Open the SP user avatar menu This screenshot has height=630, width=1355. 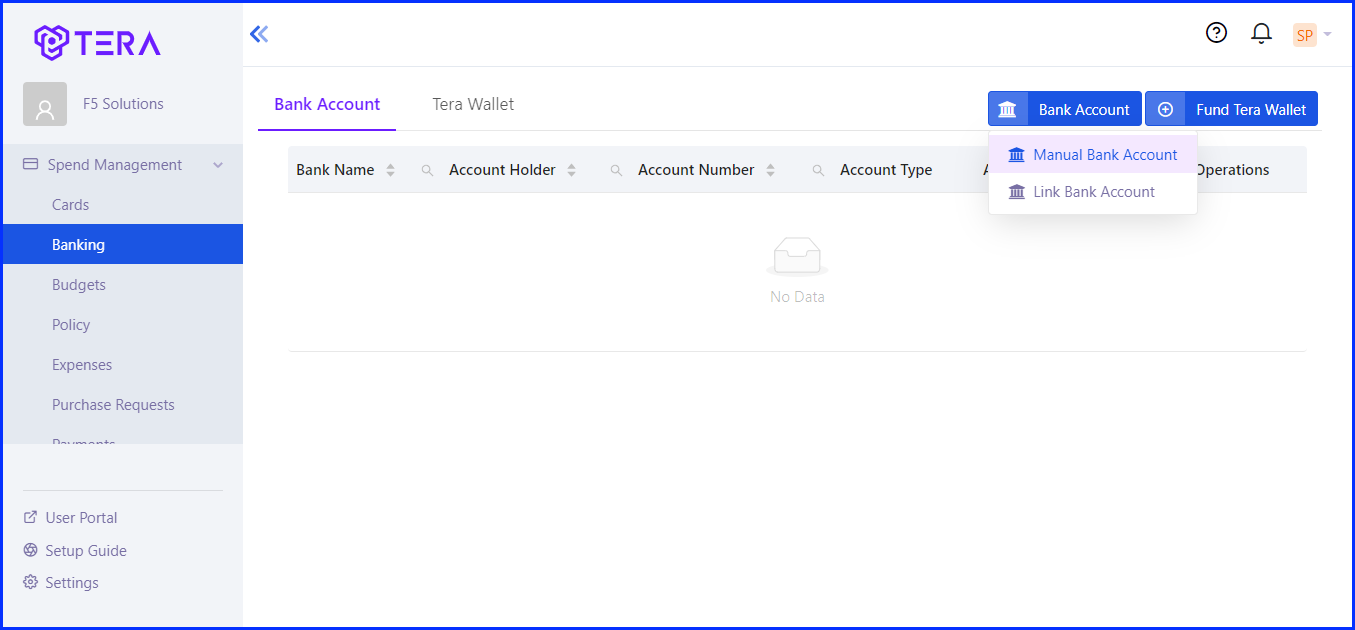click(1311, 35)
